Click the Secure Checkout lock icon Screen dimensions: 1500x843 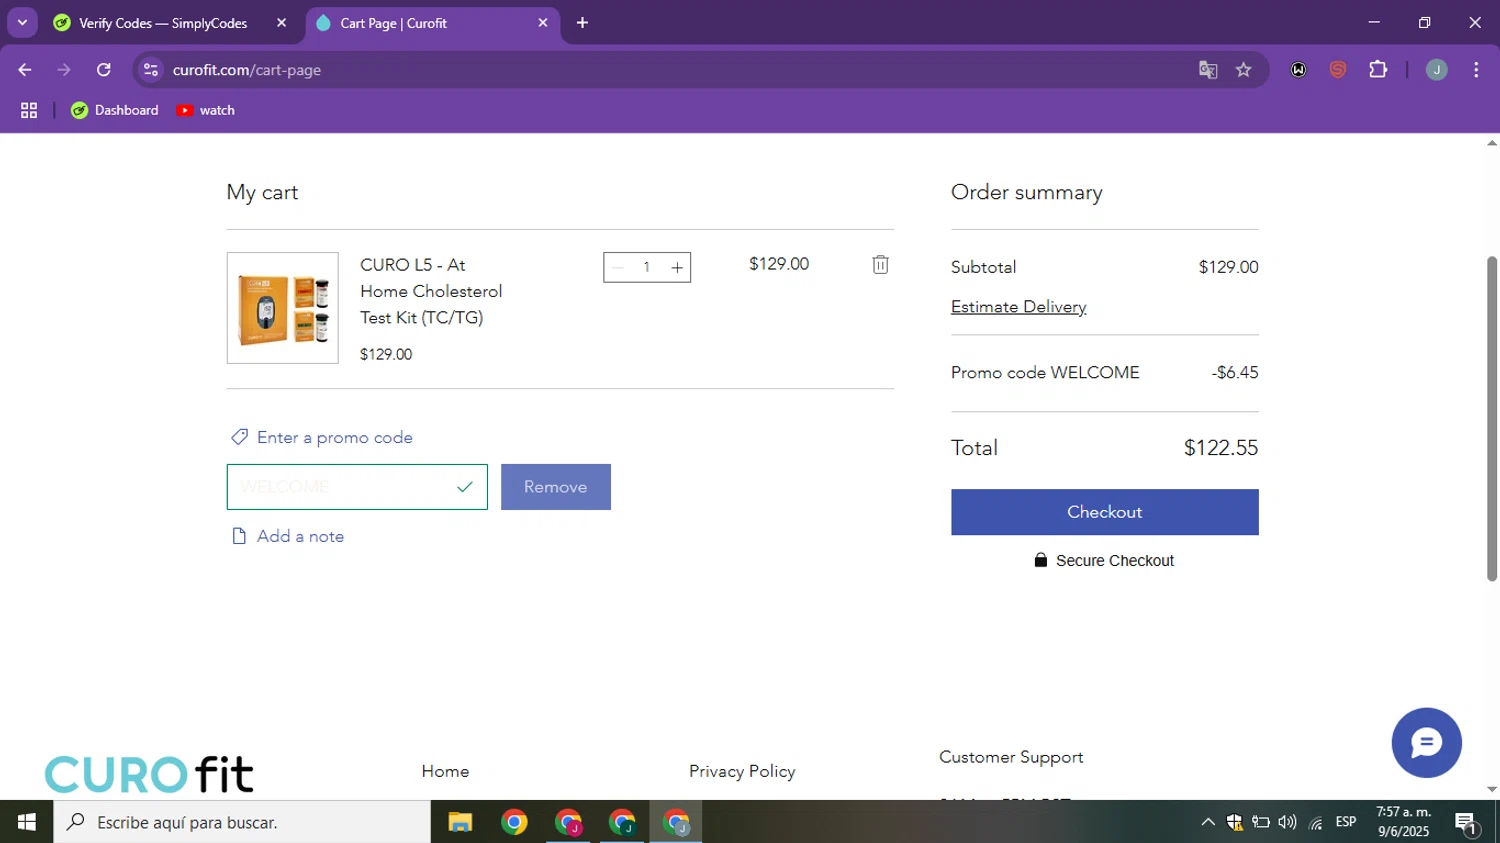(x=1040, y=560)
